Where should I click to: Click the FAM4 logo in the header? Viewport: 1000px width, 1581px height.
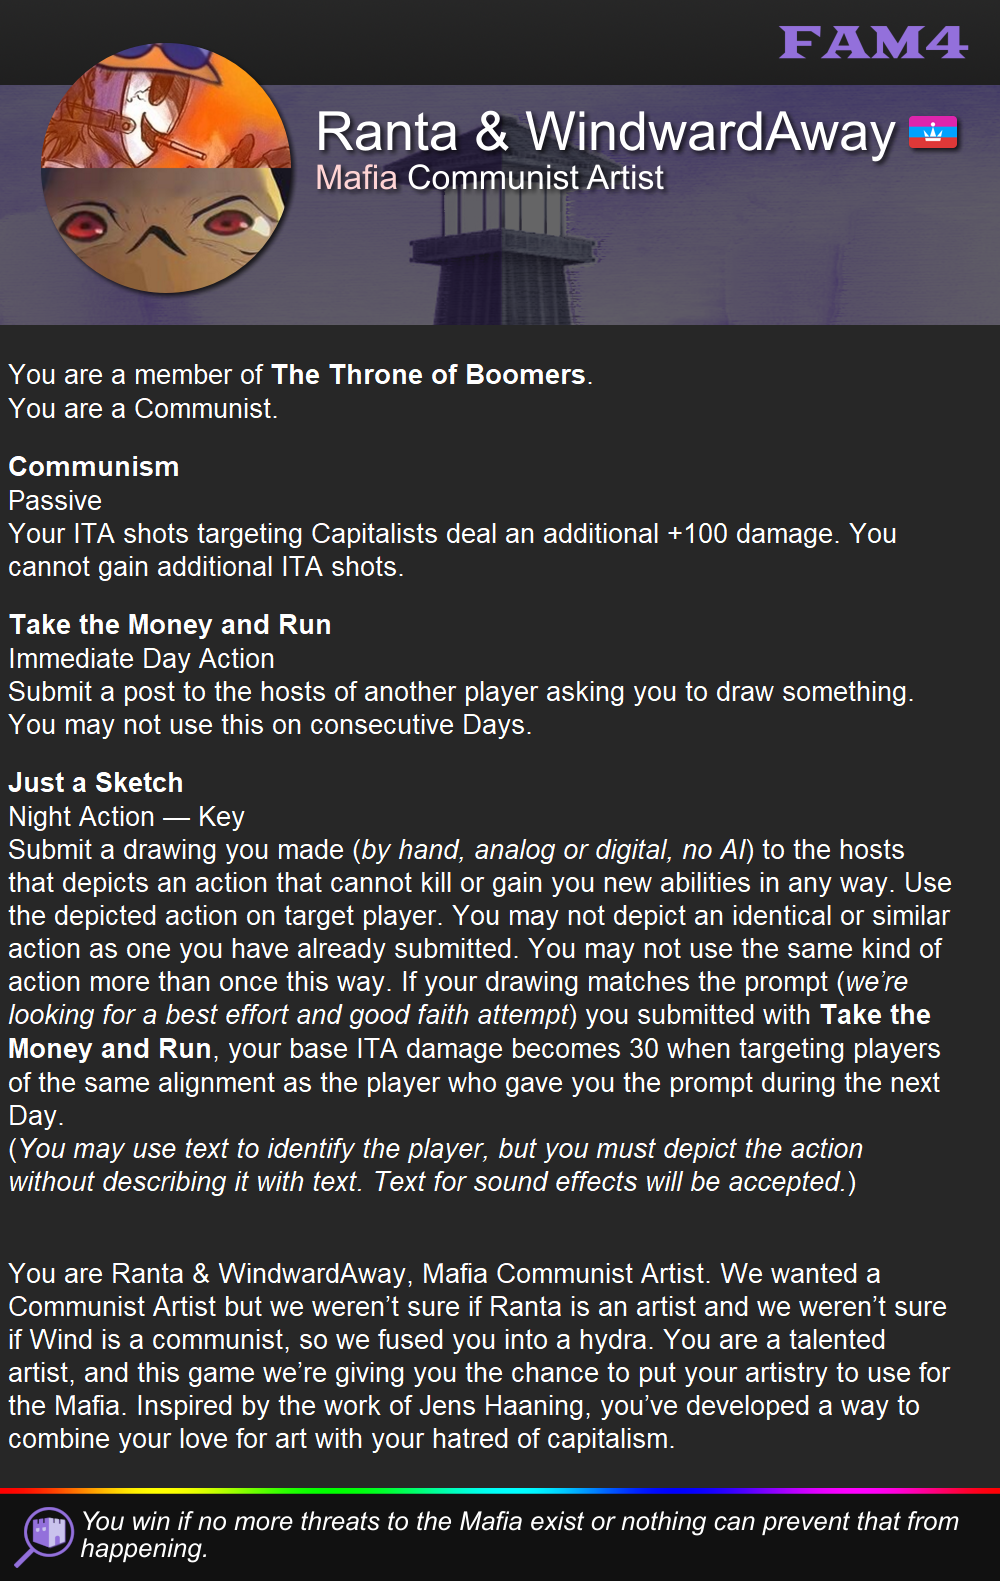(x=873, y=43)
